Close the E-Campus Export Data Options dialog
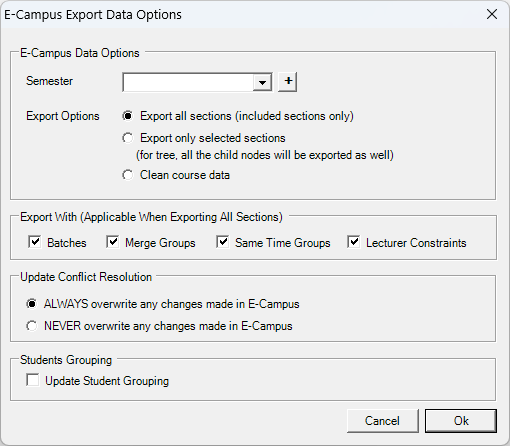Image resolution: width=510 pixels, height=446 pixels. pos(492,14)
